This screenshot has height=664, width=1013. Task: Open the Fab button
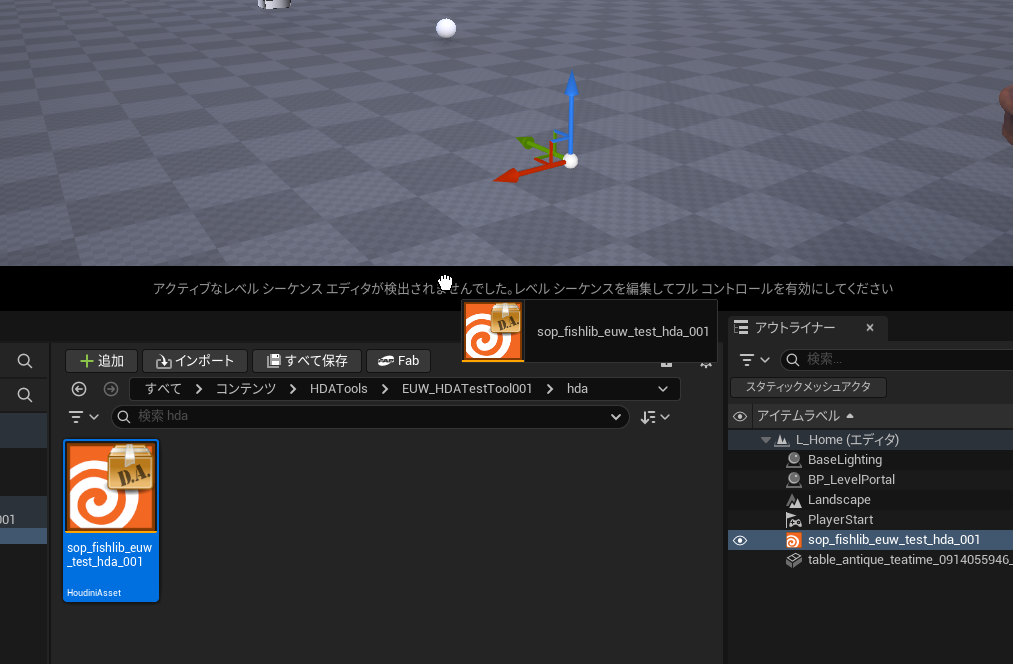pyautogui.click(x=399, y=360)
